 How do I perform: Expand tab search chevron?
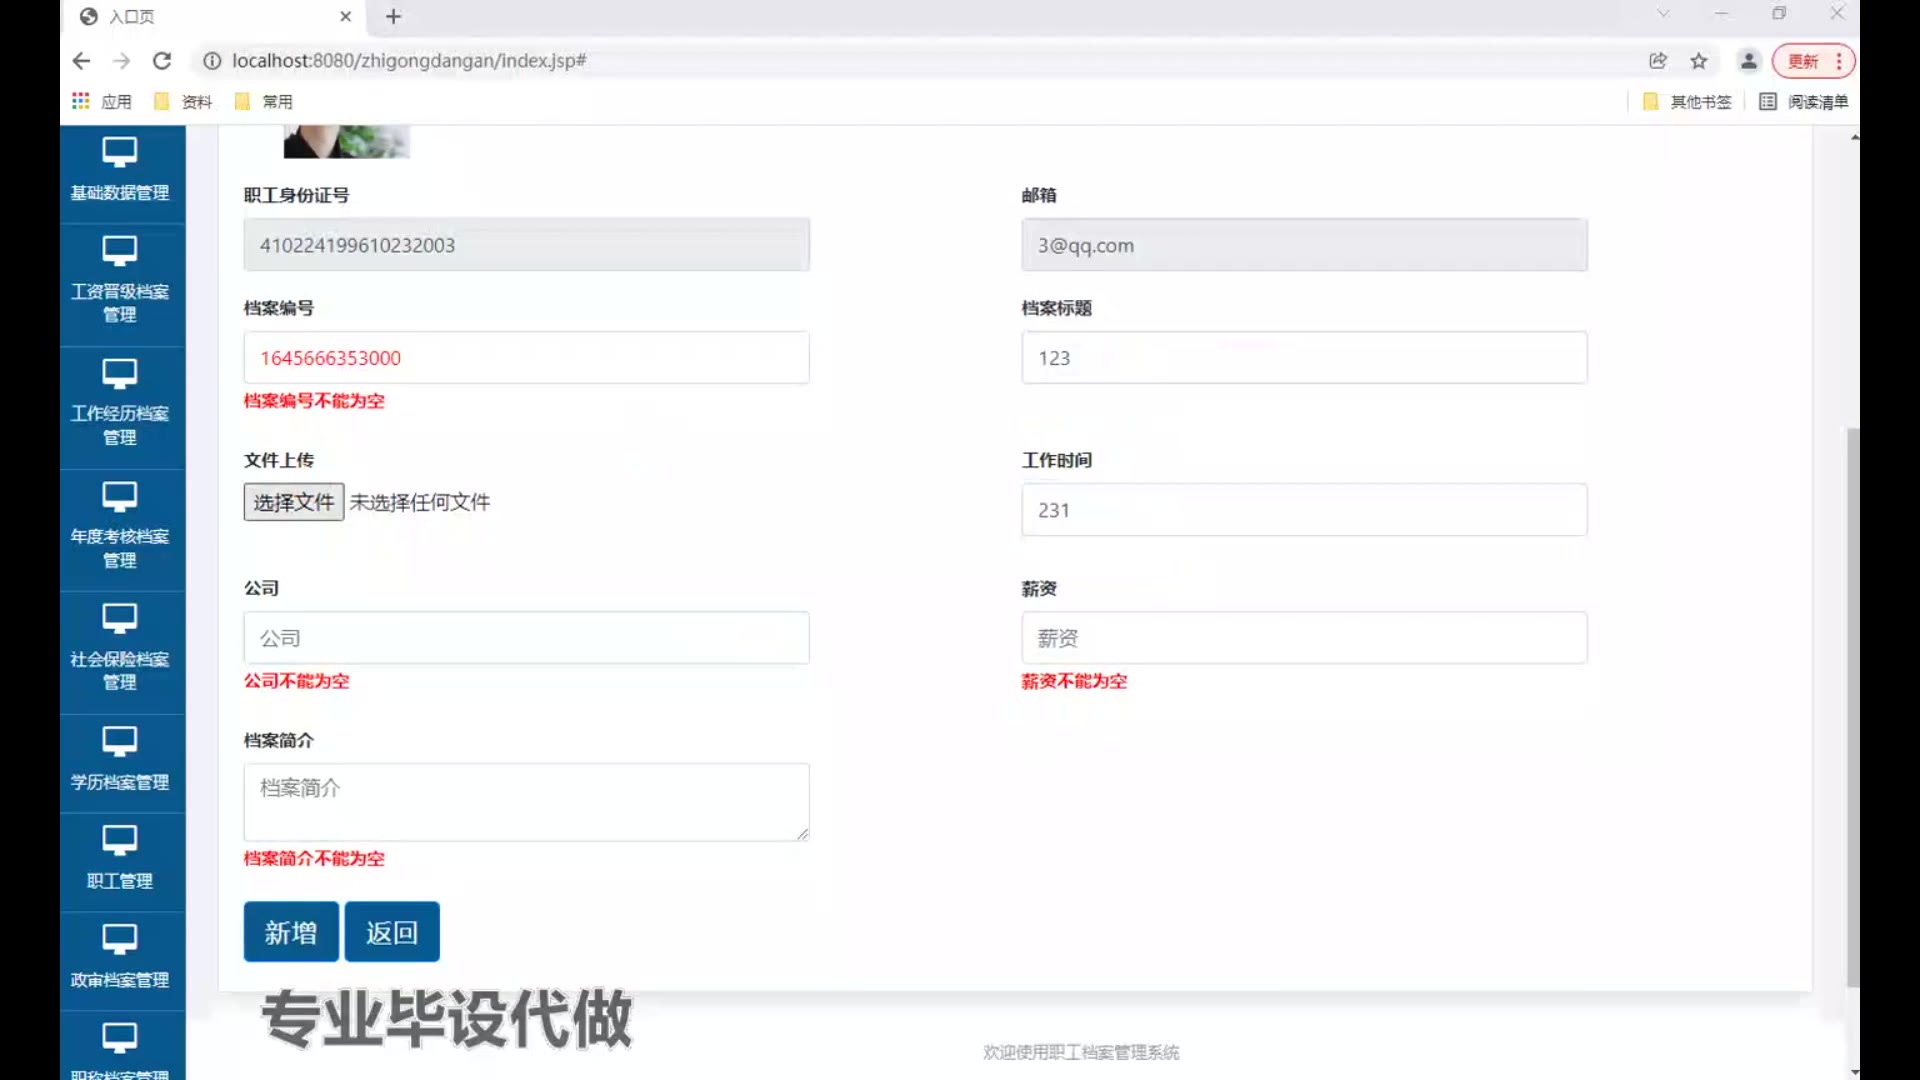click(1663, 14)
